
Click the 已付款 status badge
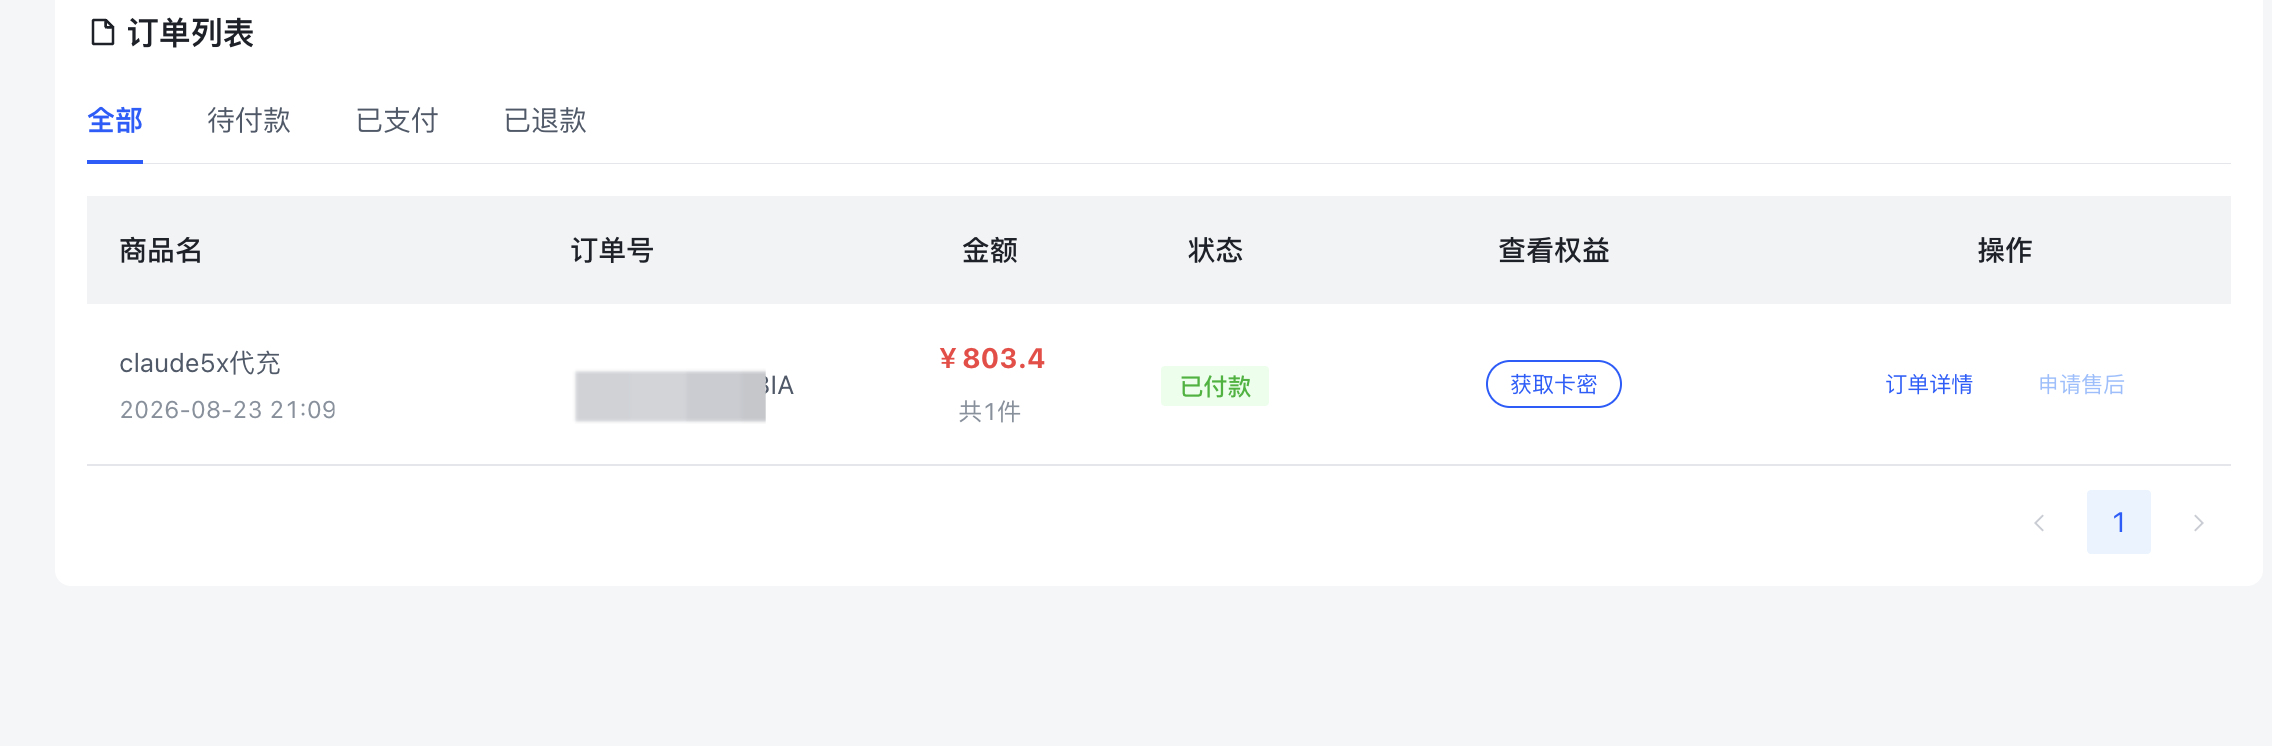point(1215,386)
